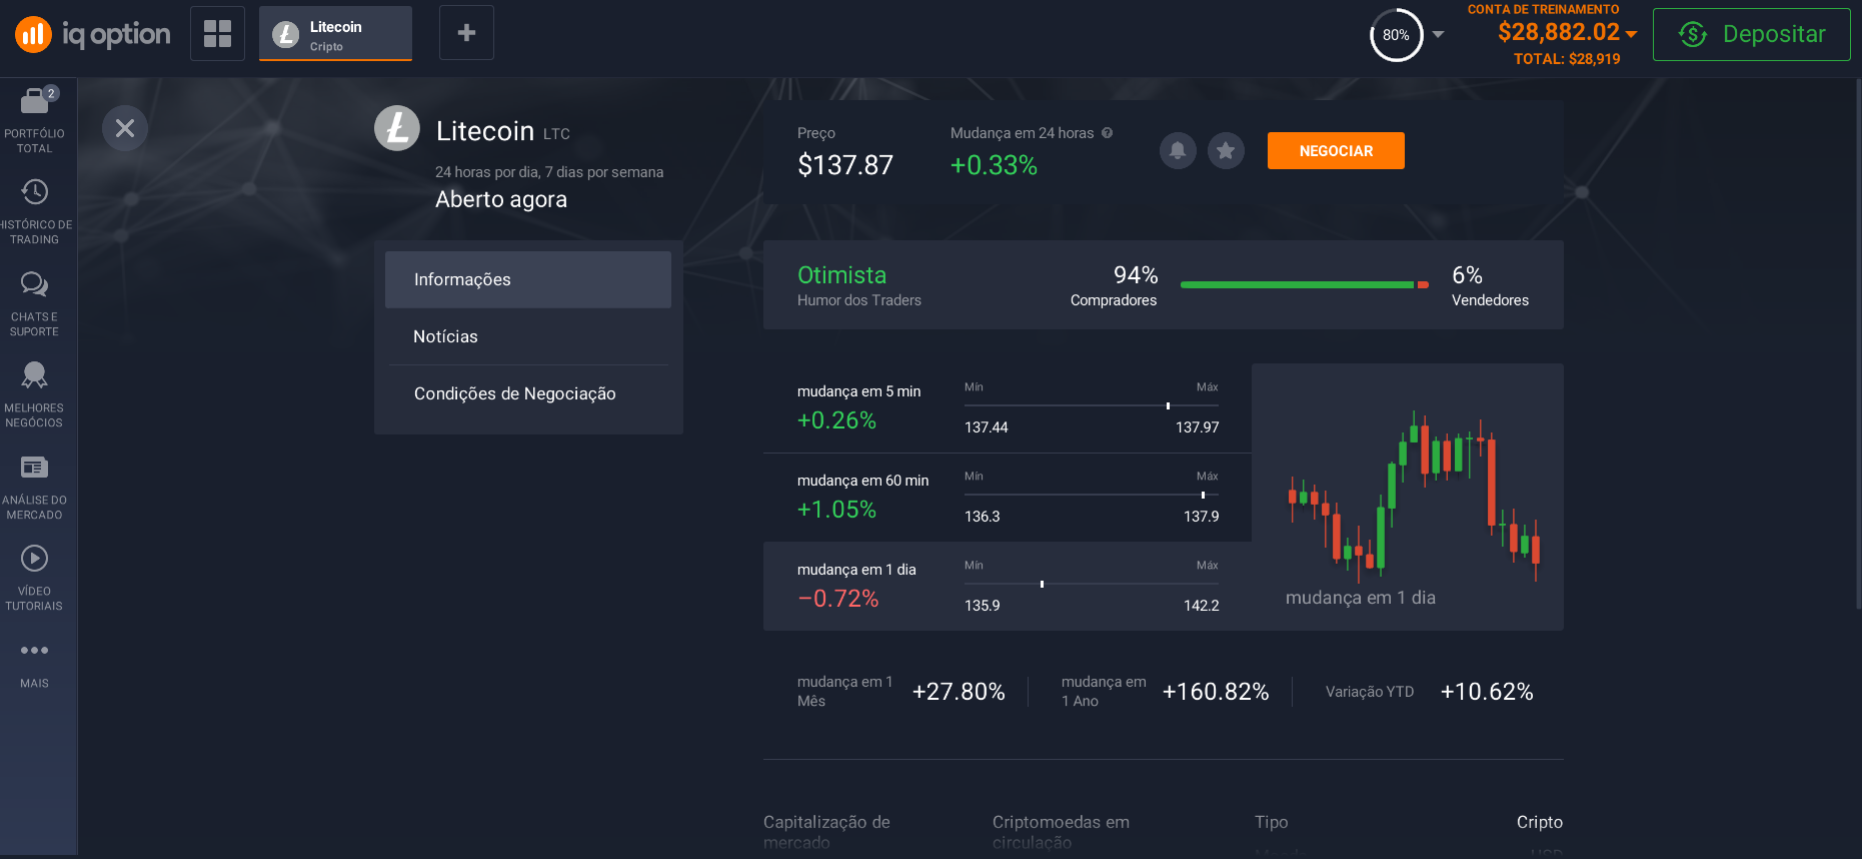Open the Mais menu in sidebar
Viewport: 1862px width, 859px height.
tap(34, 664)
